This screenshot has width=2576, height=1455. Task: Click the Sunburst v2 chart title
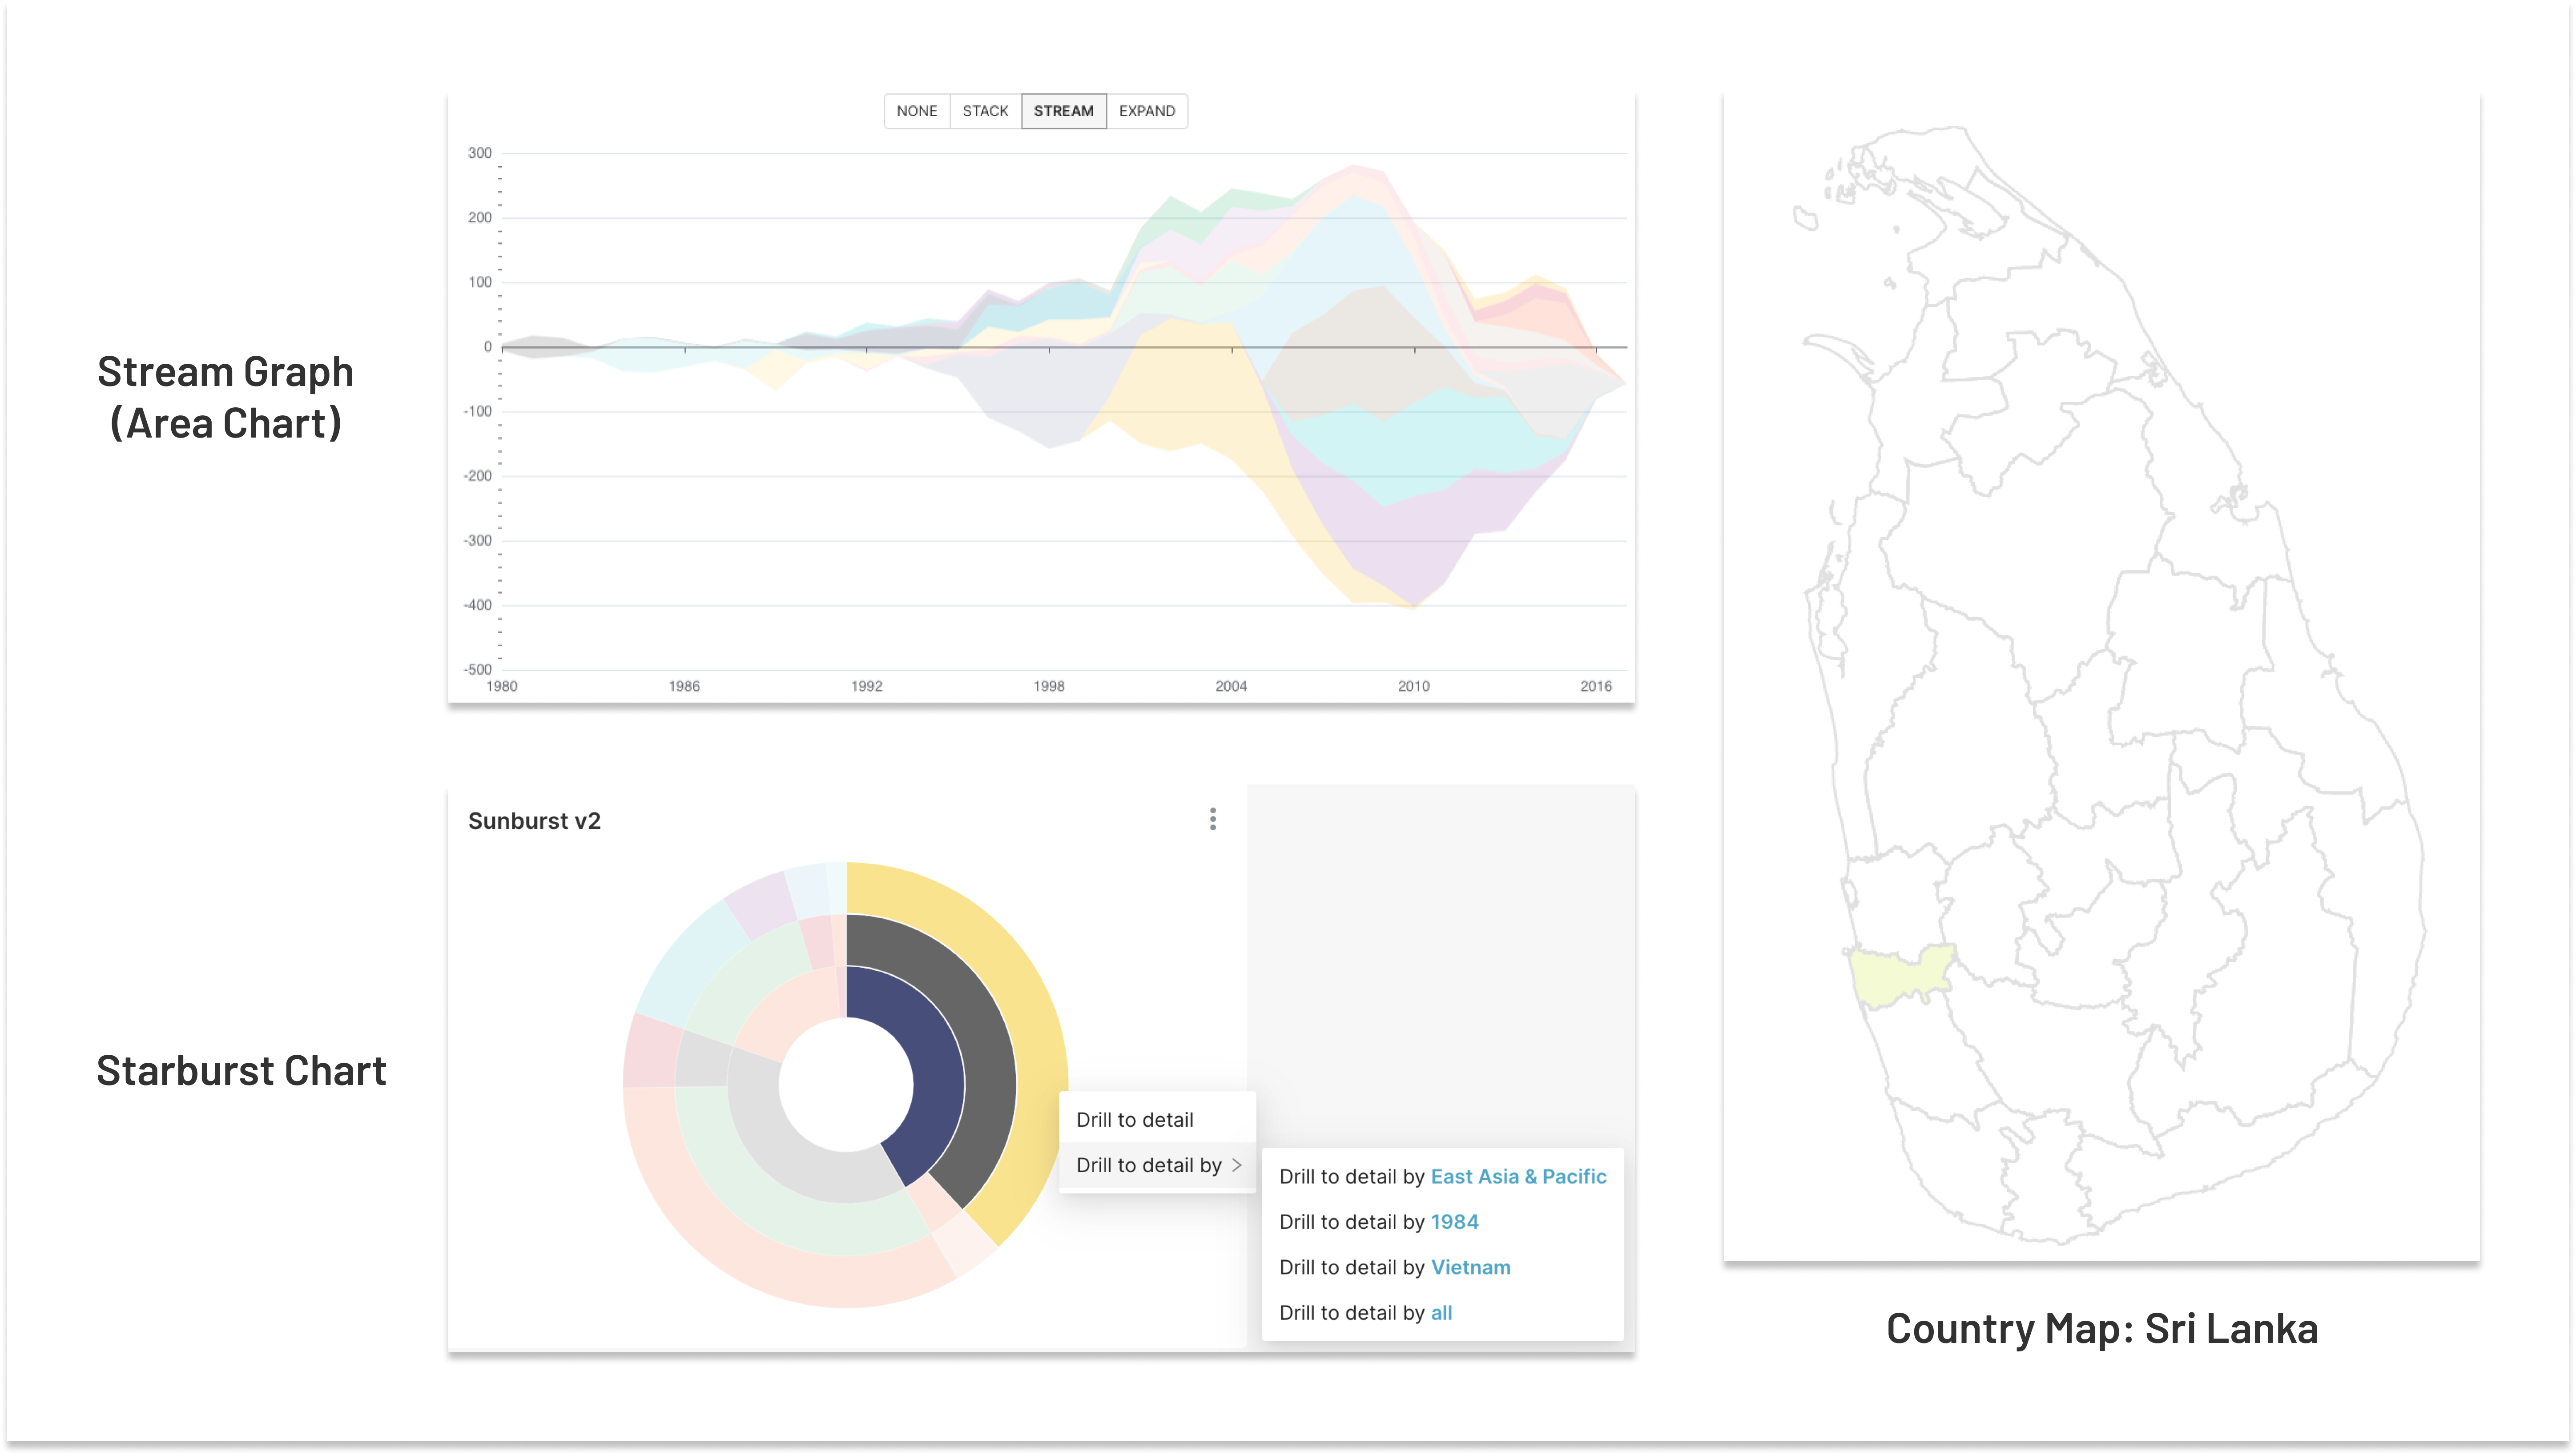[x=534, y=821]
